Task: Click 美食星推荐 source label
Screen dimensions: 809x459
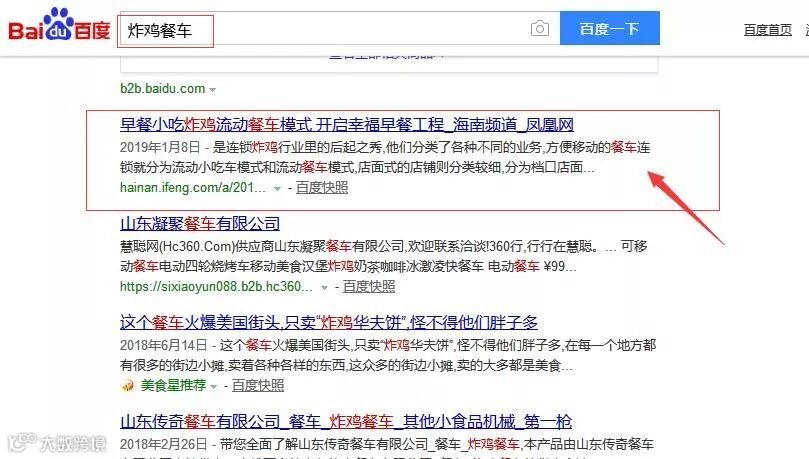Action: (173, 385)
